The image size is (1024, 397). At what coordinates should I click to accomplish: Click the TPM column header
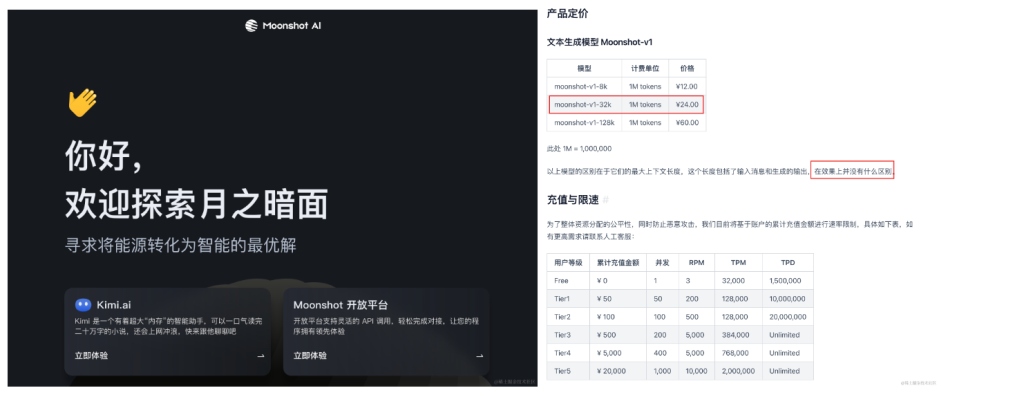[738, 262]
